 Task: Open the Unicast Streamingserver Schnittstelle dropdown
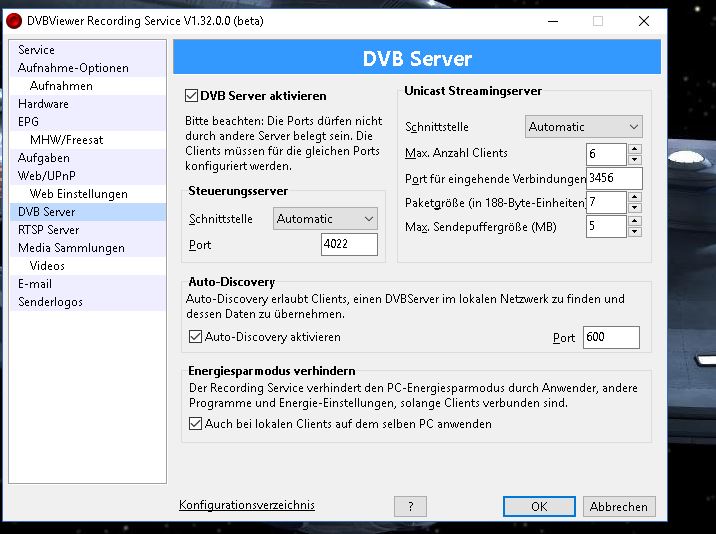pyautogui.click(x=584, y=127)
